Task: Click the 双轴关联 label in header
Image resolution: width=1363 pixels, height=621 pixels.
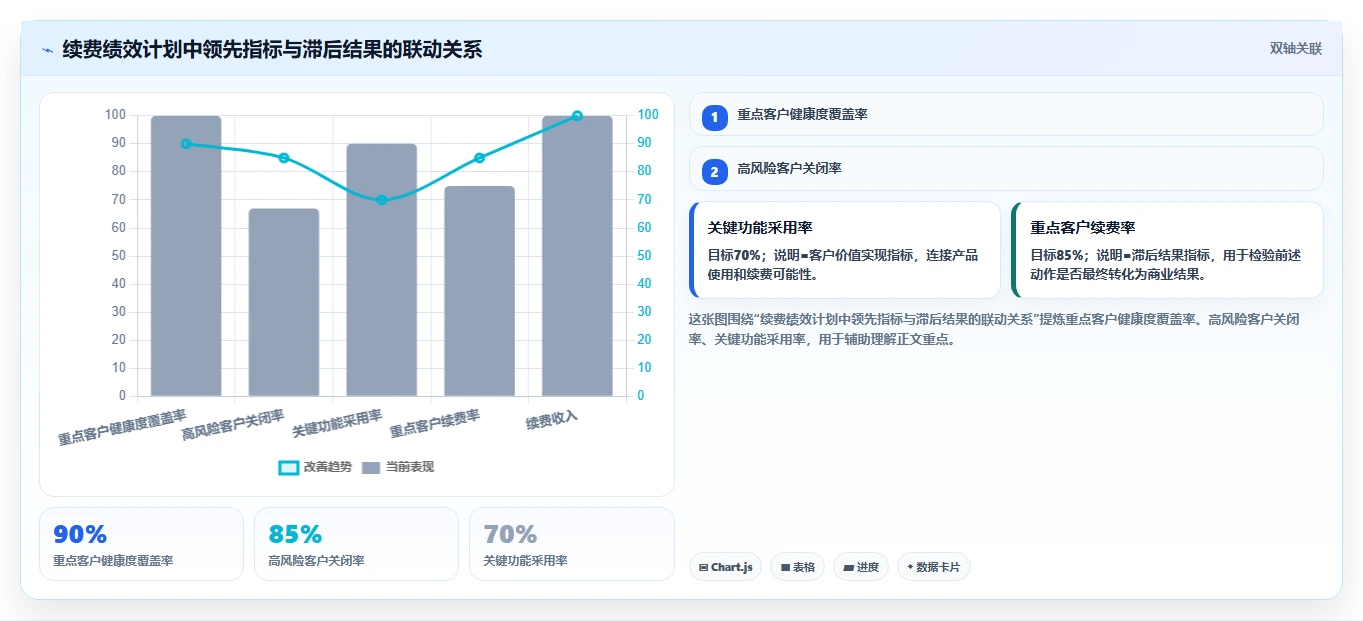Action: point(1296,49)
